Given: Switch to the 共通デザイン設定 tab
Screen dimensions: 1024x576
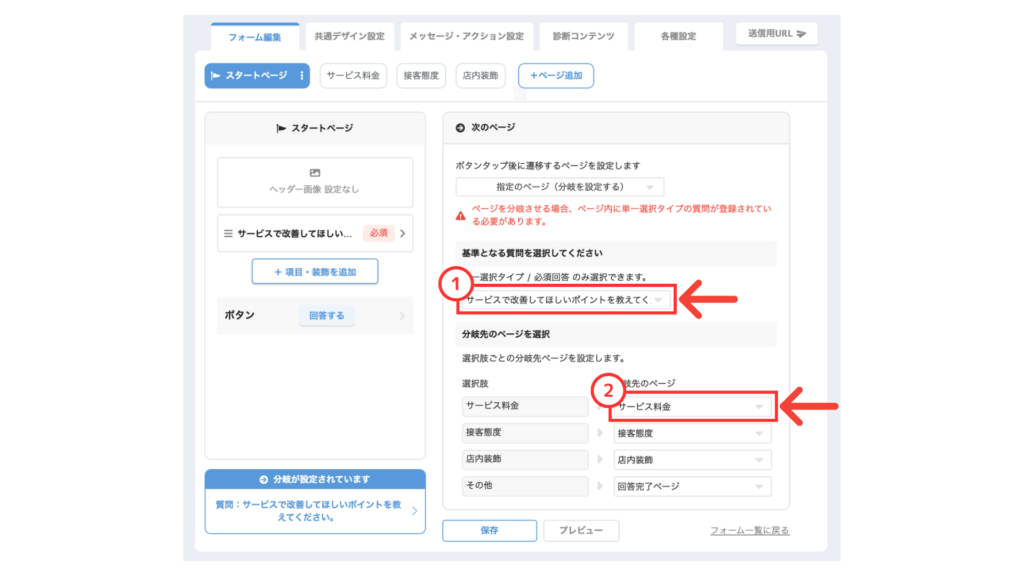Looking at the screenshot, I should [349, 36].
